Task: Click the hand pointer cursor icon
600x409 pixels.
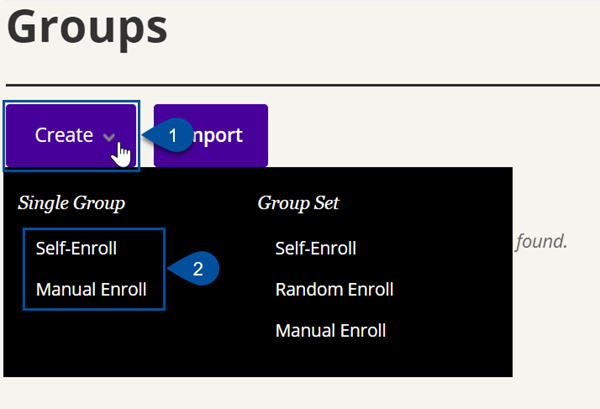Action: click(x=121, y=155)
